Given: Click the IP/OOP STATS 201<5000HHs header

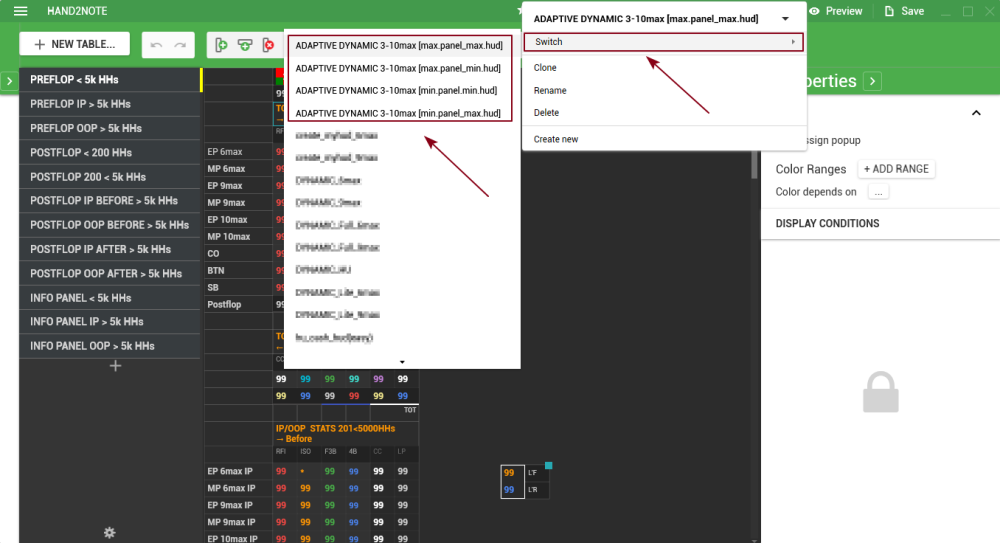Looking at the screenshot, I should click(x=335, y=434).
